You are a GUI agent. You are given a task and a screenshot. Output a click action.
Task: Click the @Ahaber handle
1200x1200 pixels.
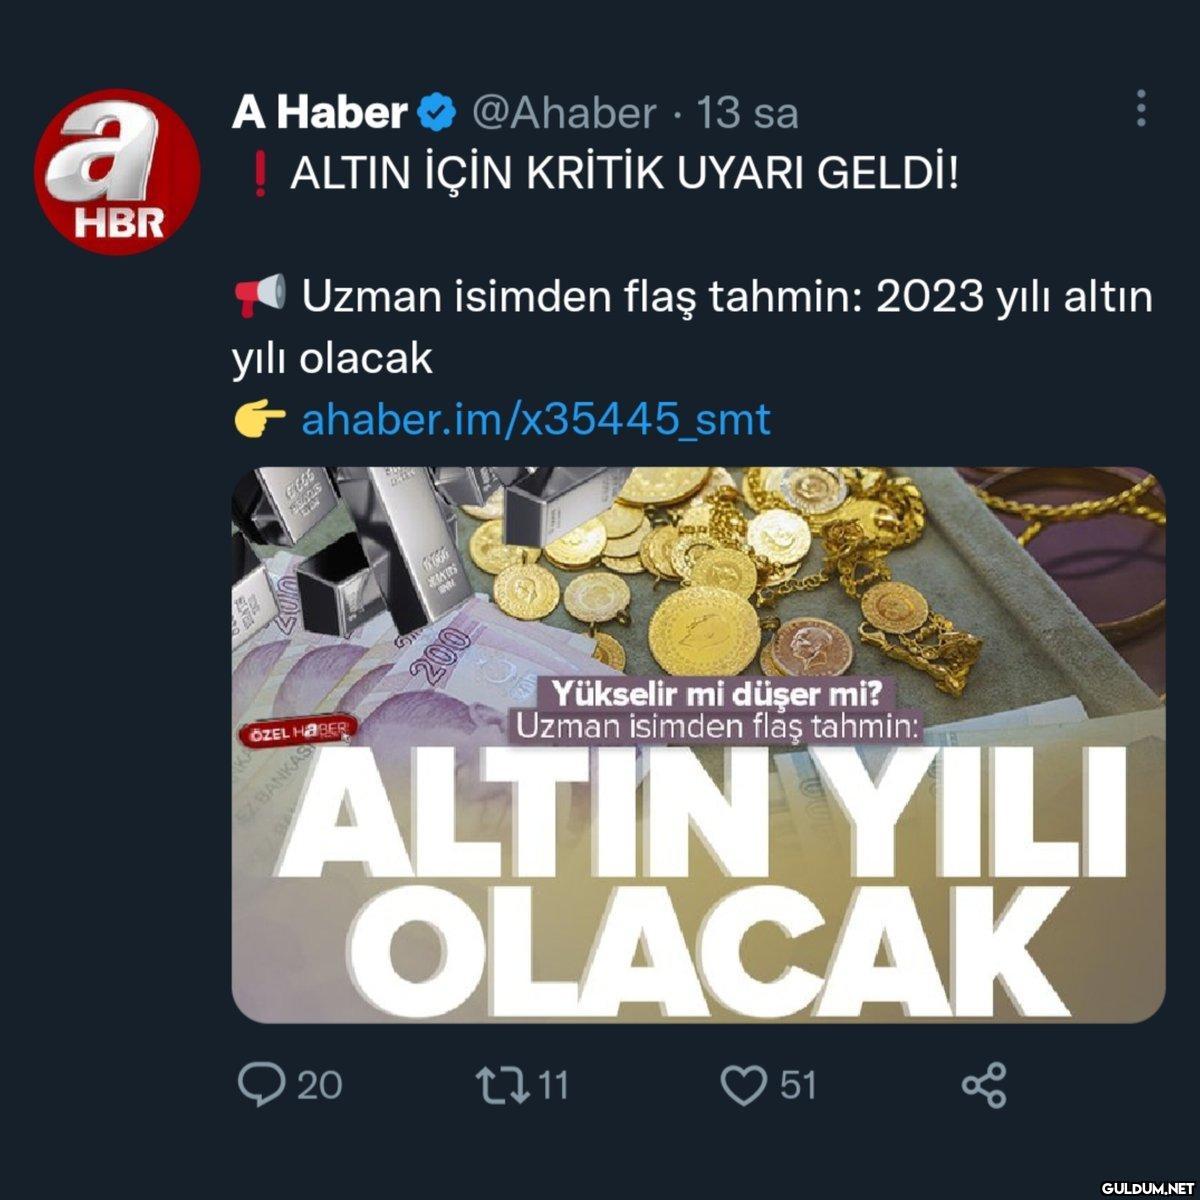(563, 113)
